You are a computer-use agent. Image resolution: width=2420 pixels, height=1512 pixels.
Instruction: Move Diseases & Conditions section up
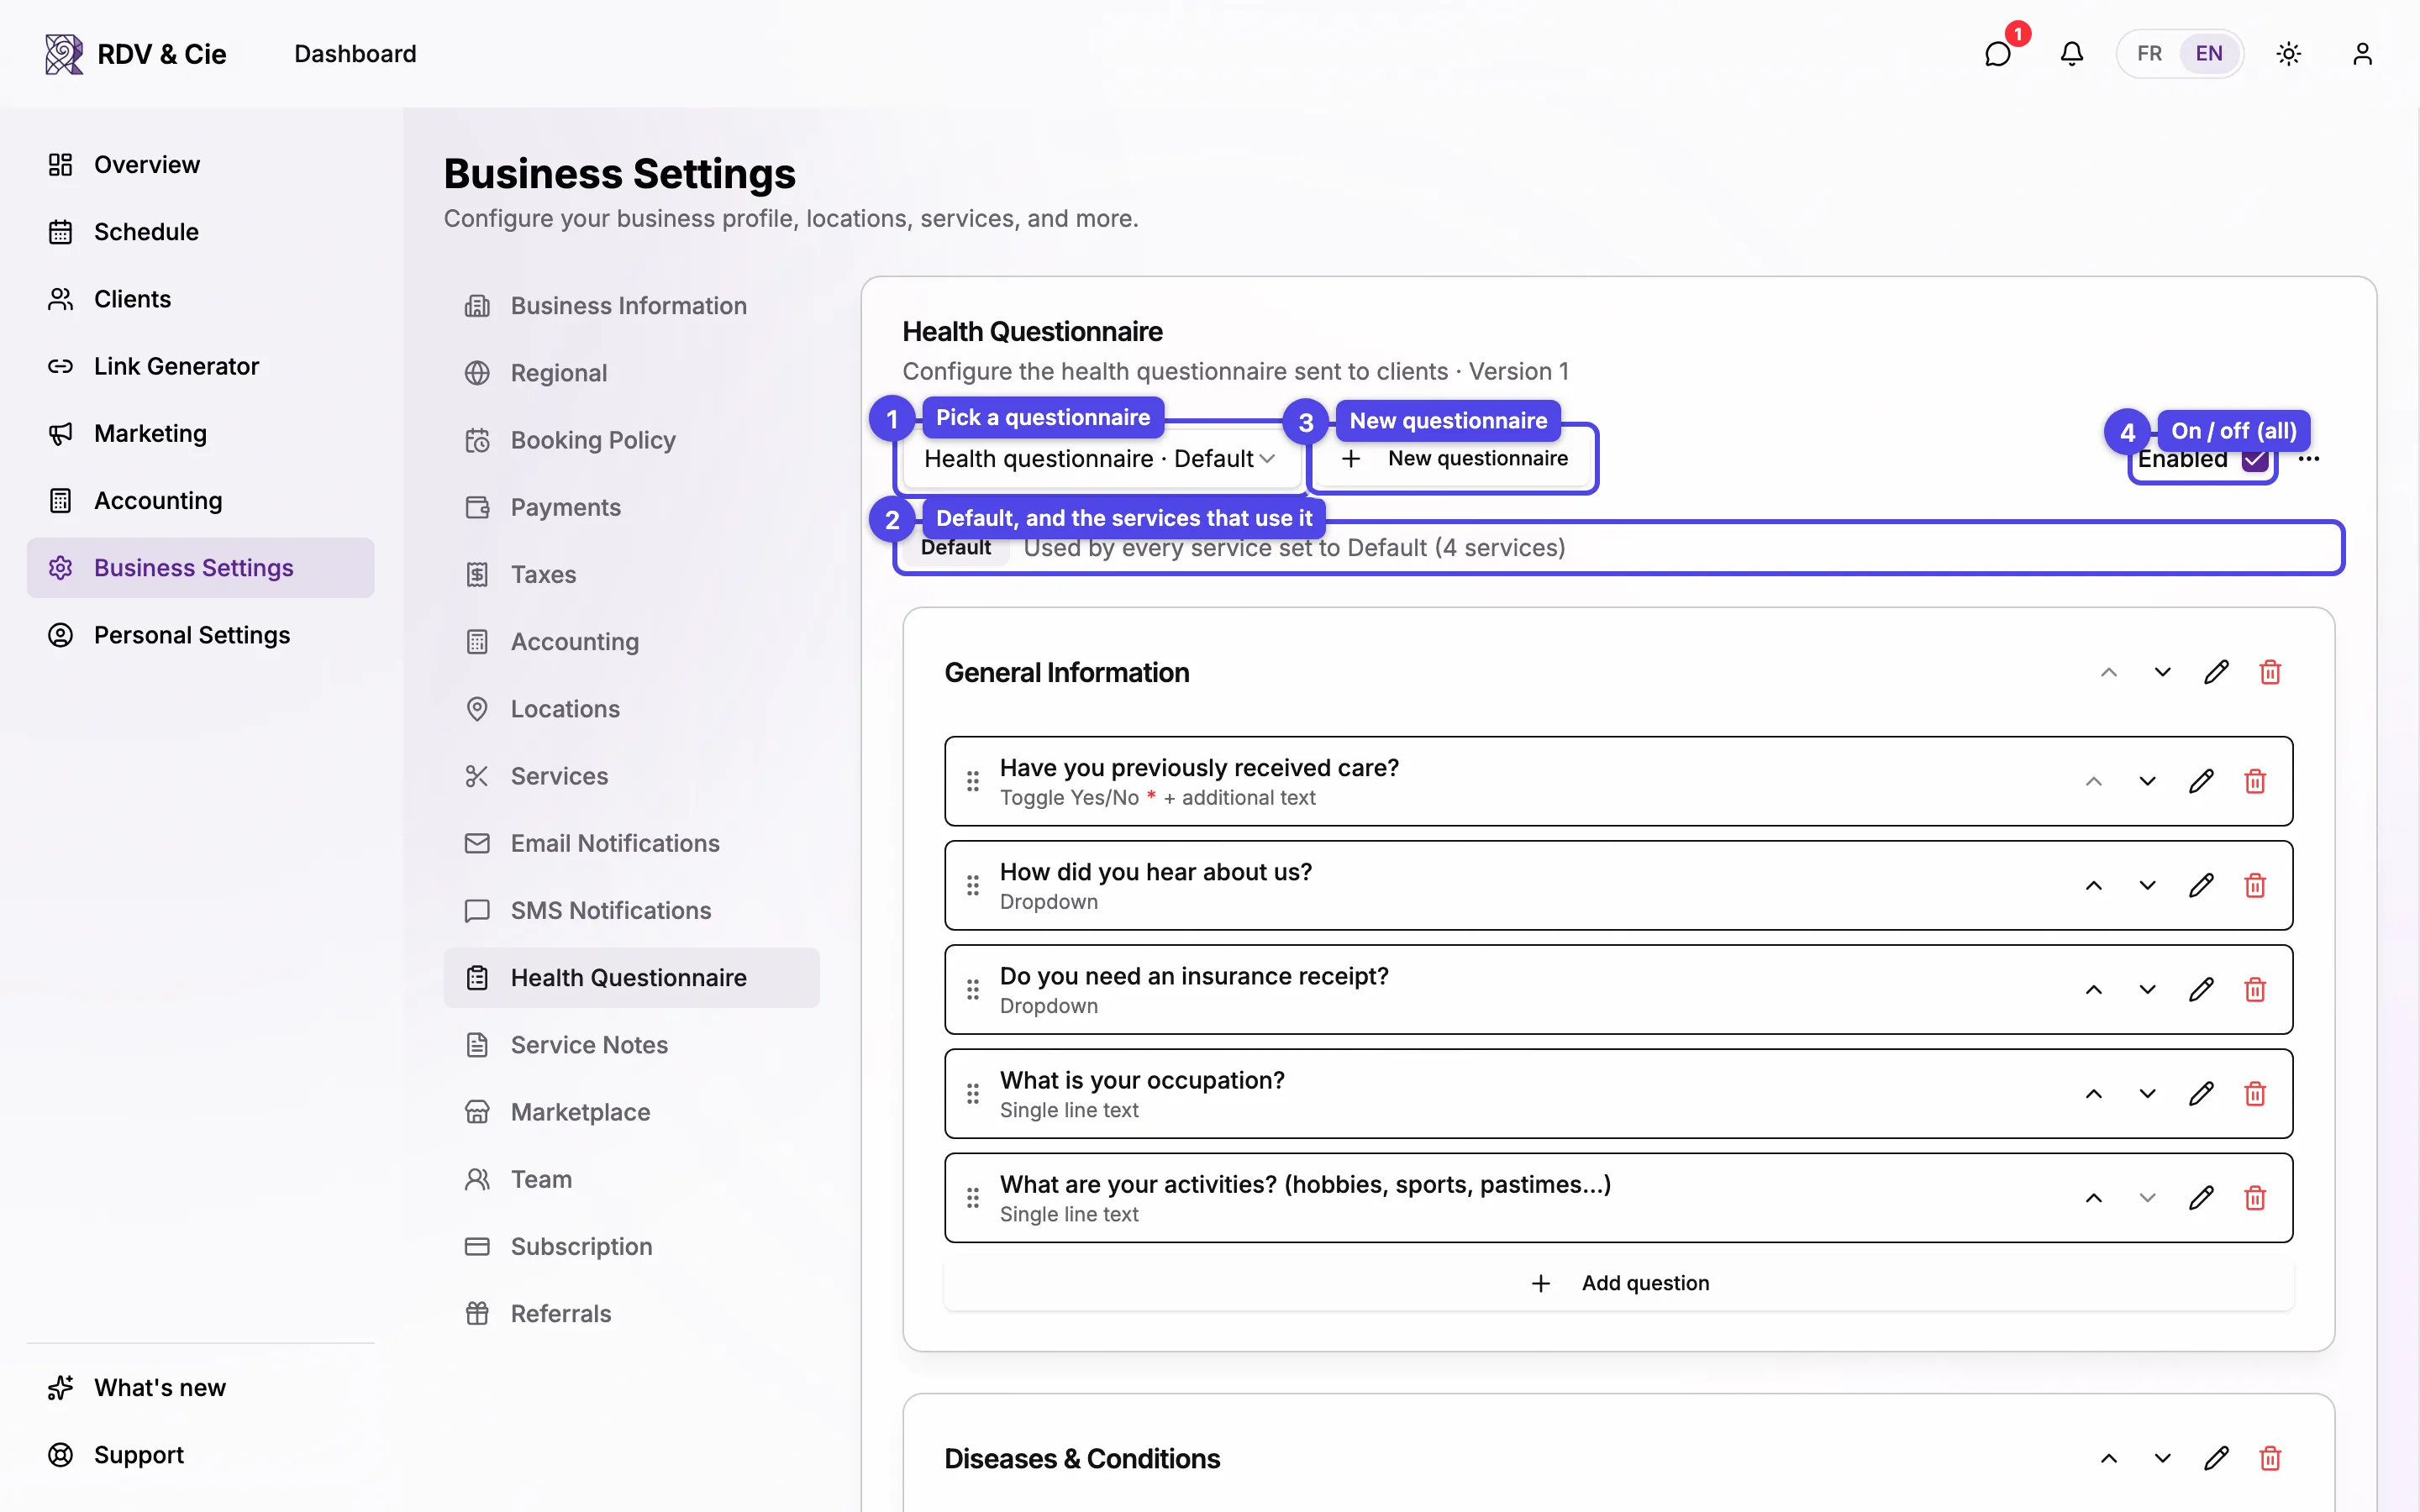pos(2108,1458)
